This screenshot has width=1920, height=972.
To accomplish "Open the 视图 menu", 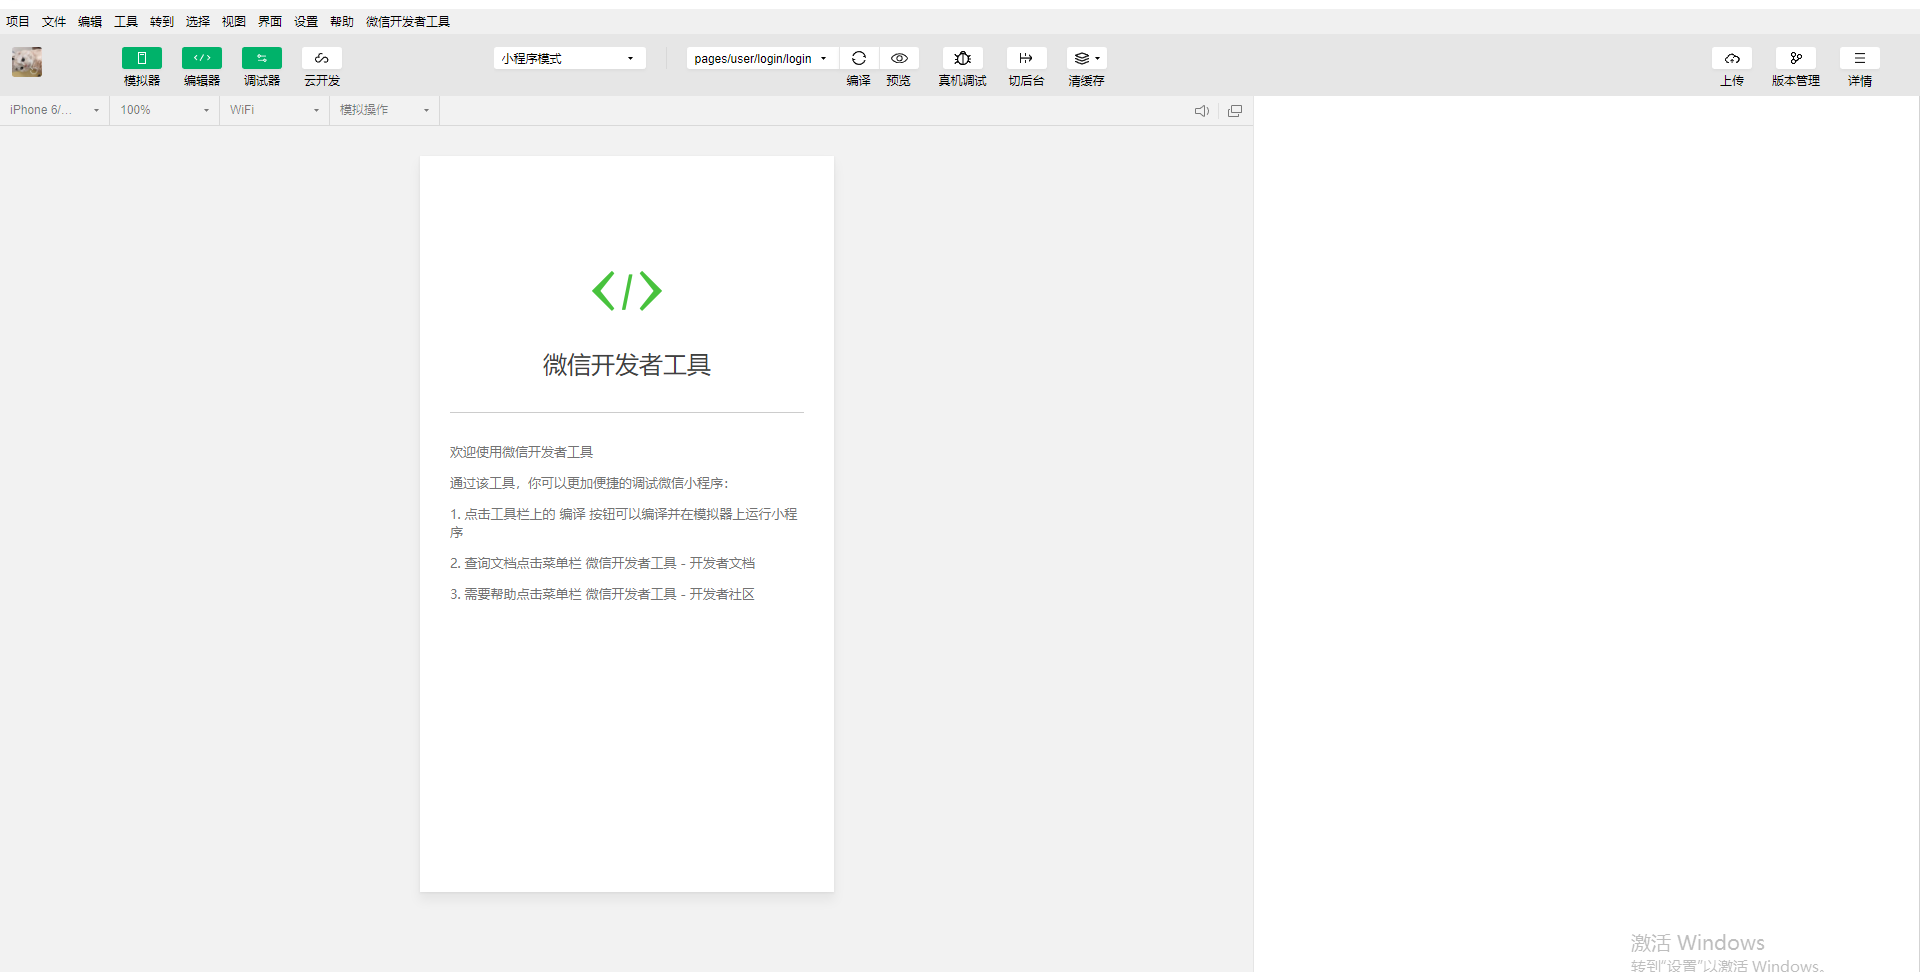I will (234, 21).
